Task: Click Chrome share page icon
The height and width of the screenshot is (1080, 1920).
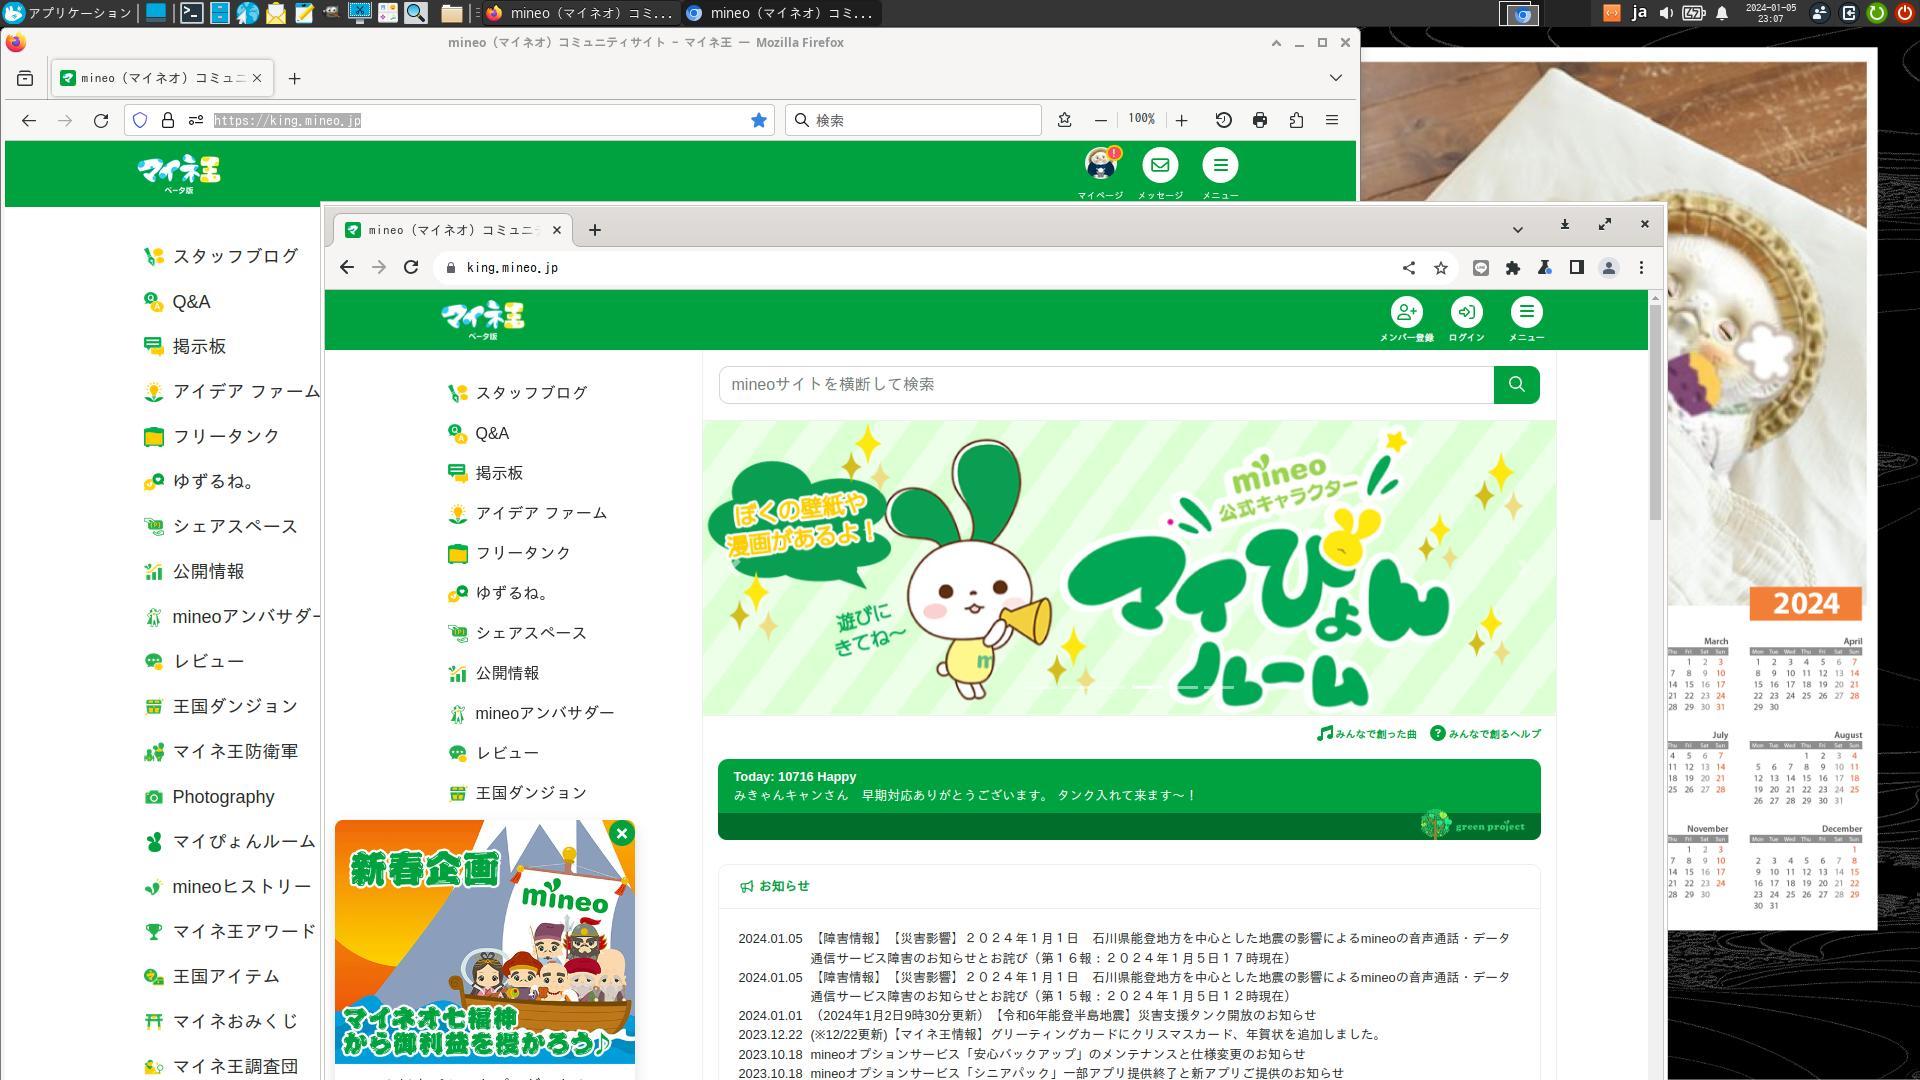Action: pos(1408,268)
